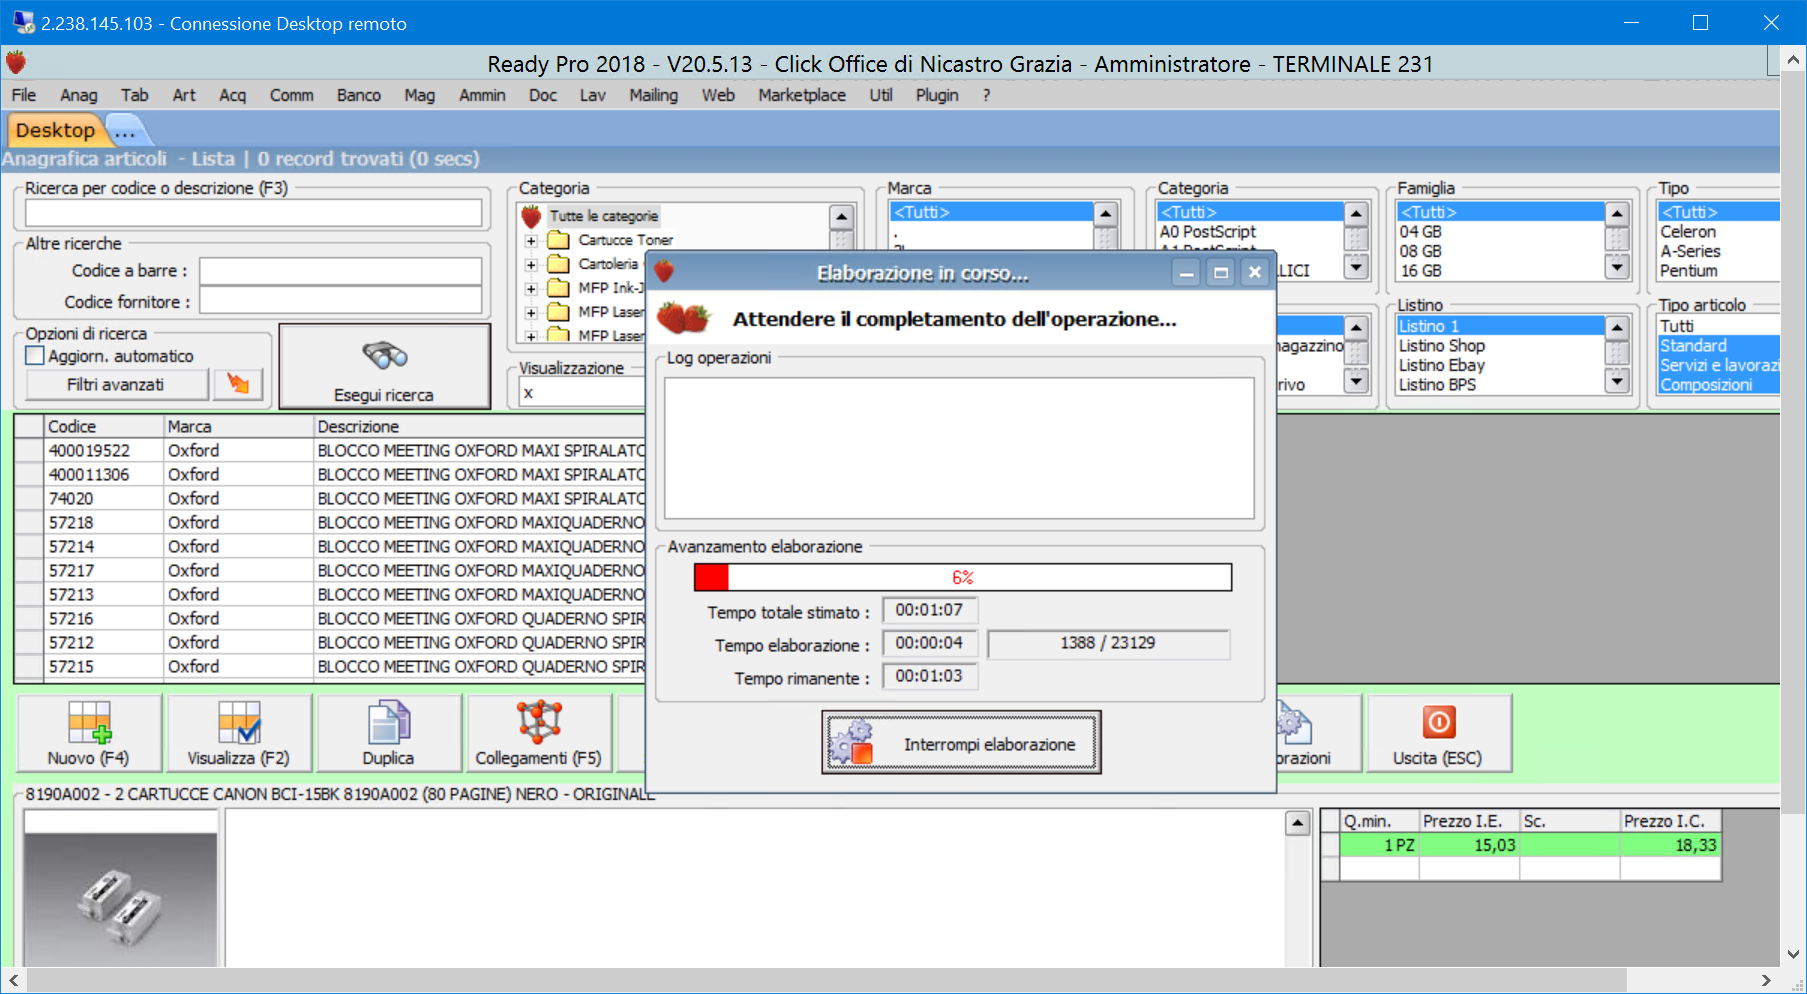Image resolution: width=1807 pixels, height=994 pixels.
Task: Click the Prezzo I.C. column header
Action: point(1670,821)
